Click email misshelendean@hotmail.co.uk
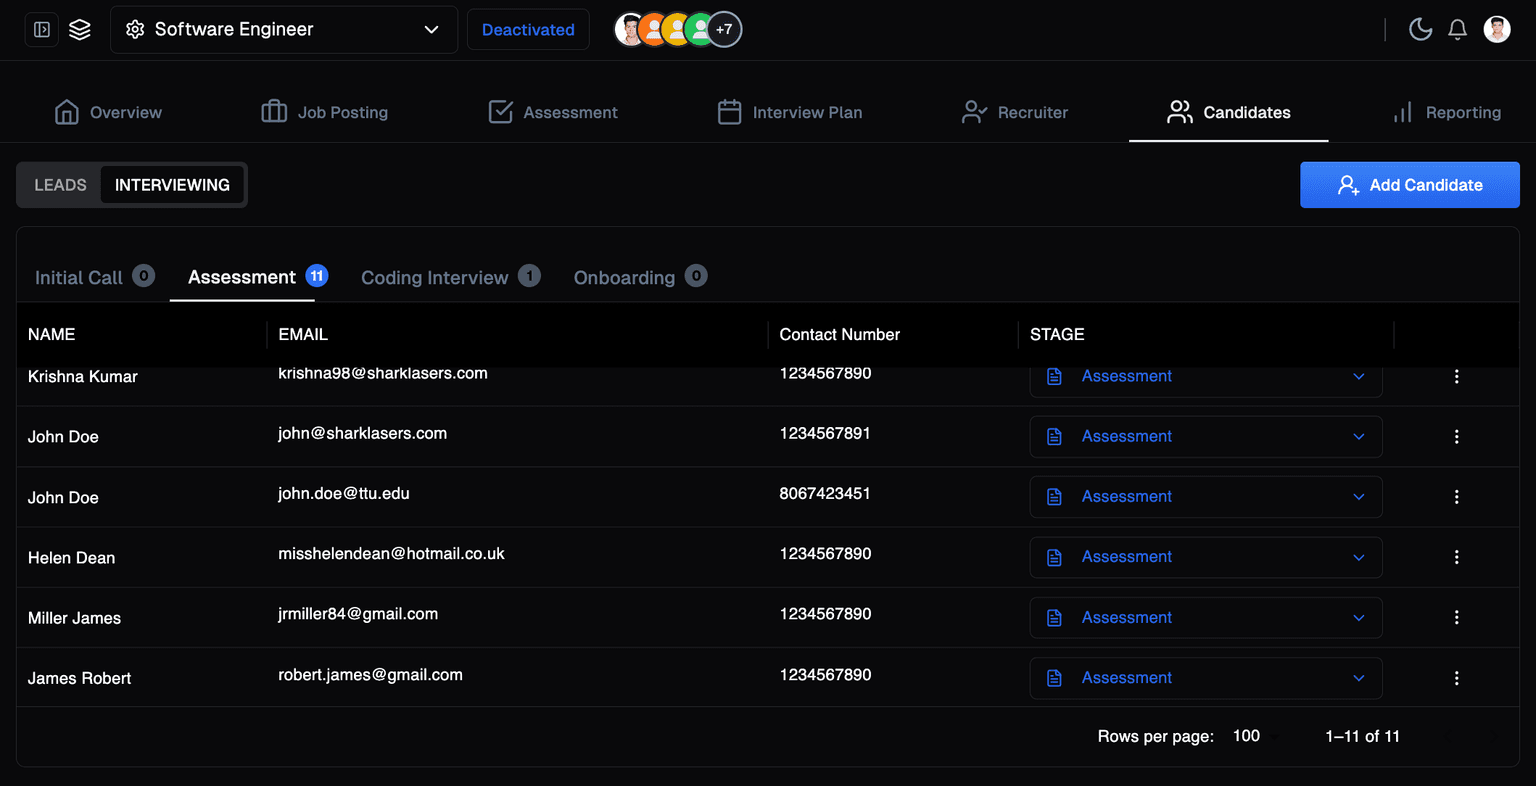The height and width of the screenshot is (786, 1536). tap(391, 554)
